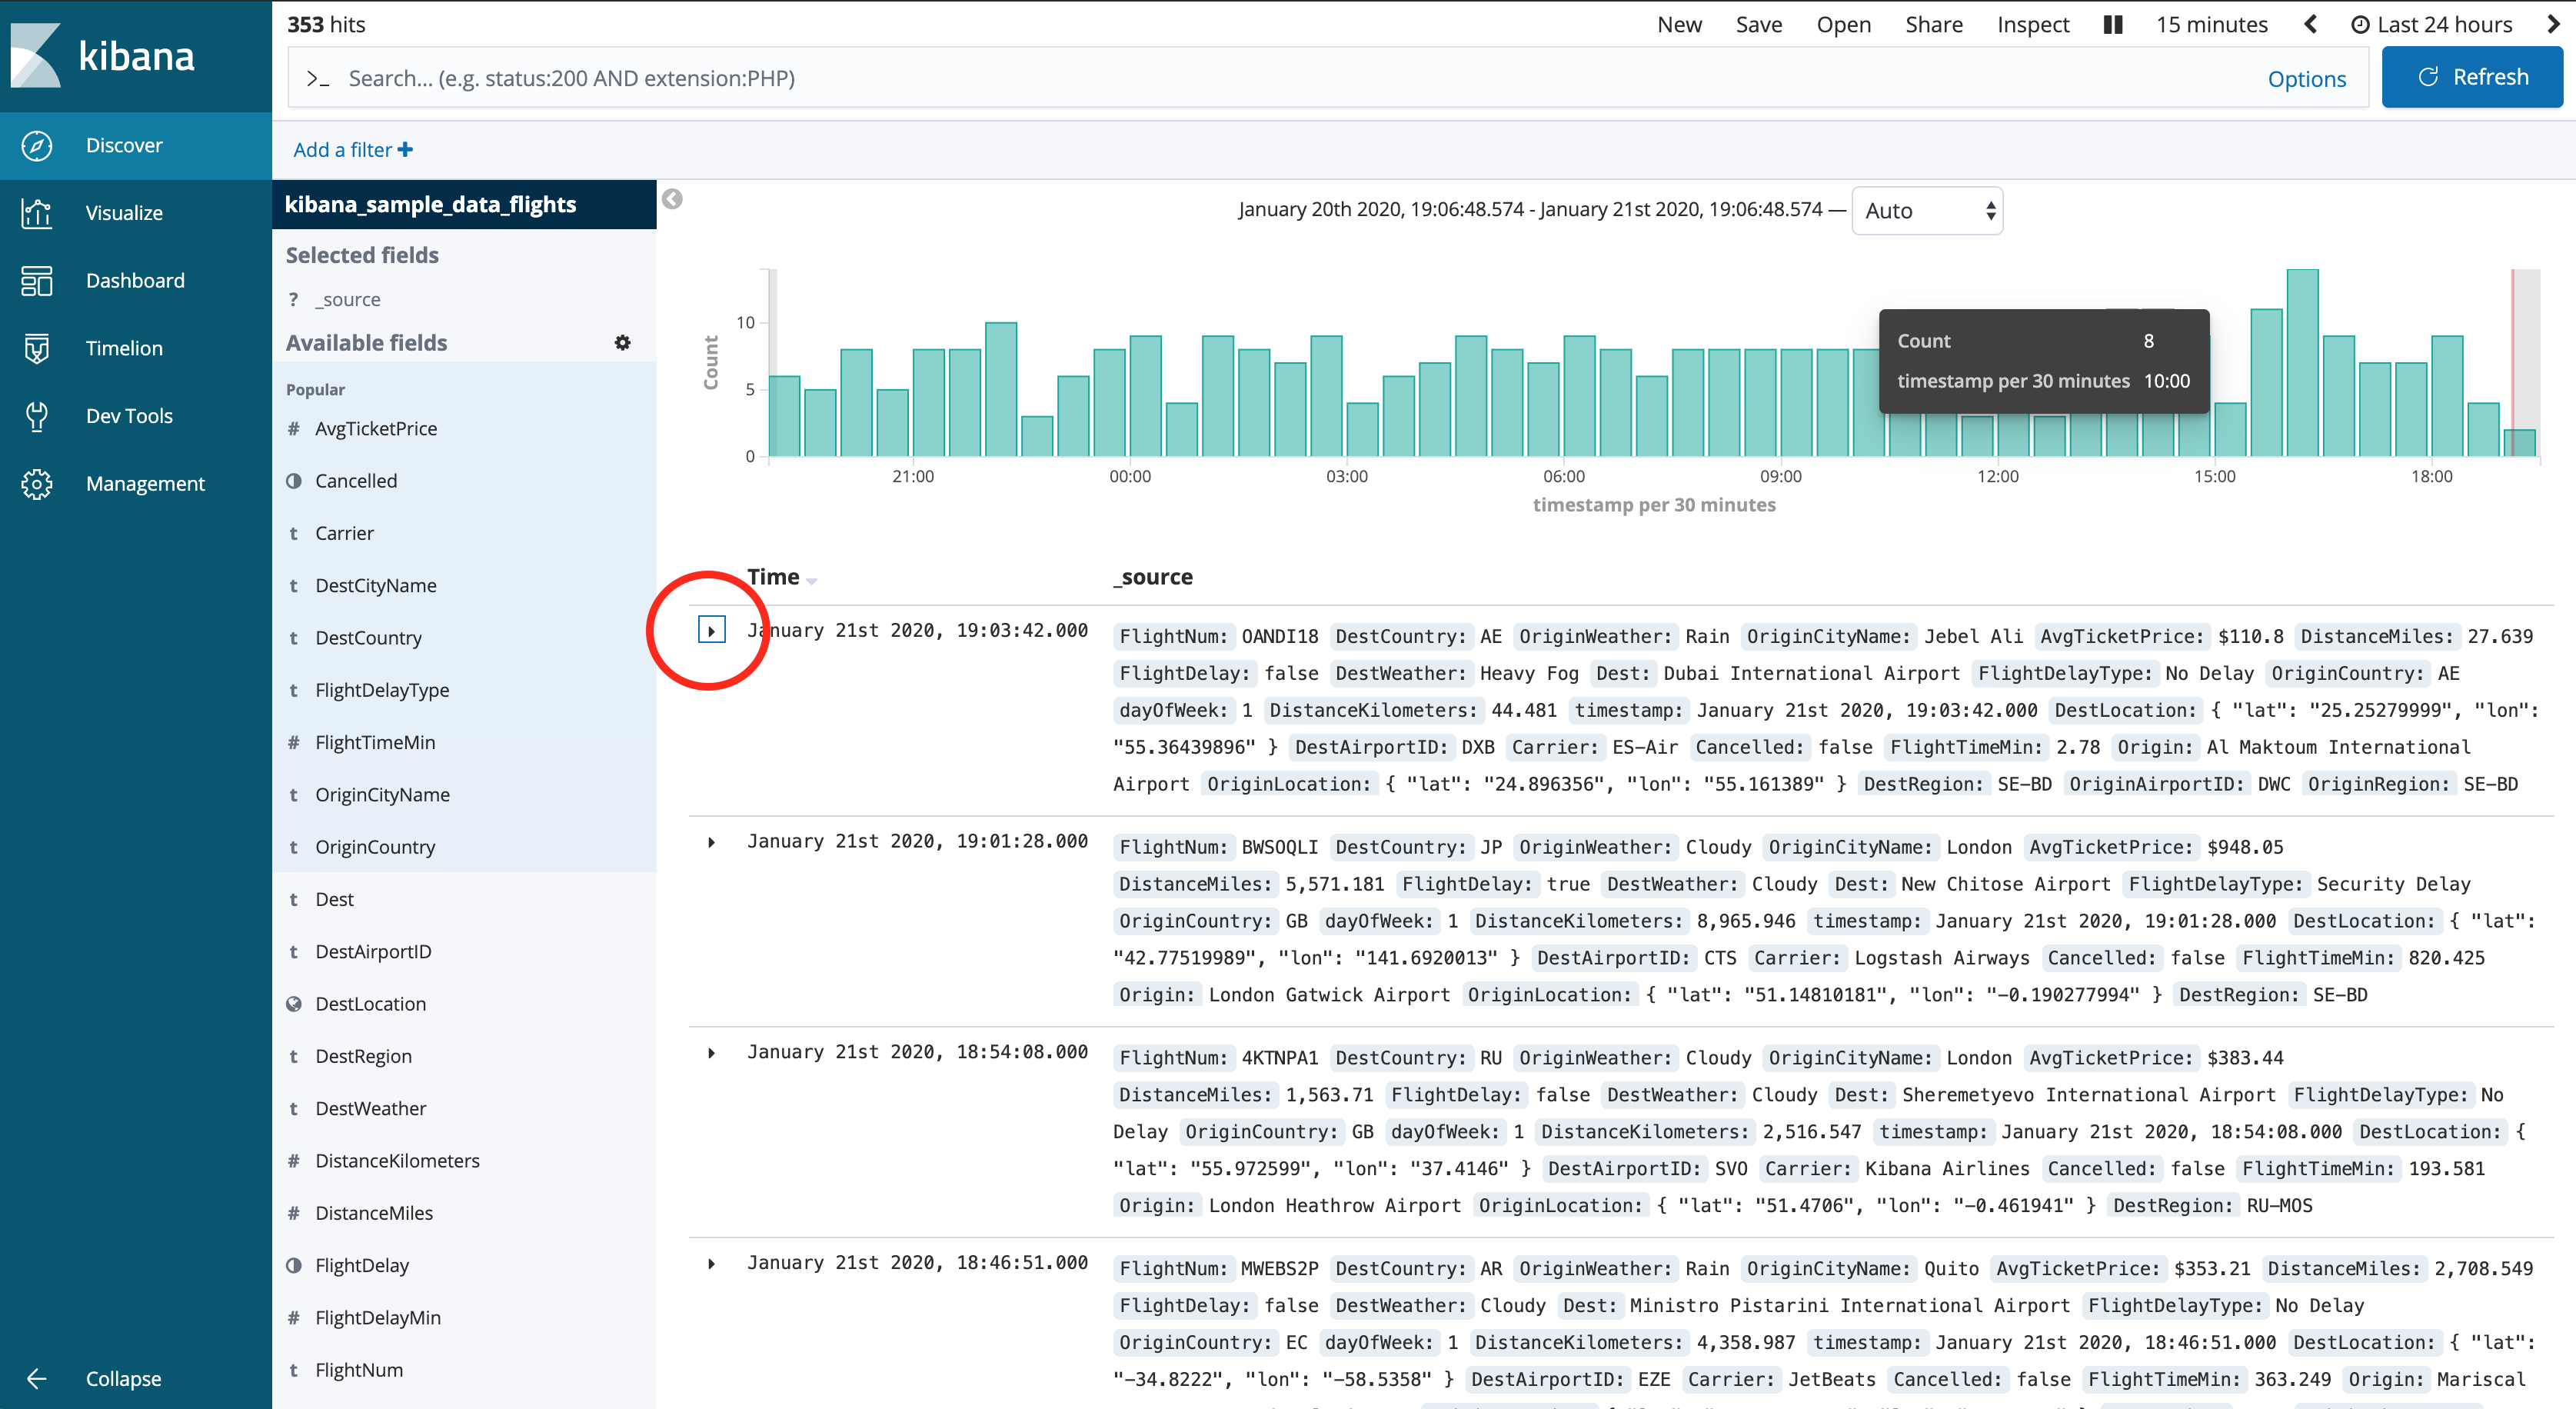Click the number icon beside AvgTicketPrice

coord(294,429)
